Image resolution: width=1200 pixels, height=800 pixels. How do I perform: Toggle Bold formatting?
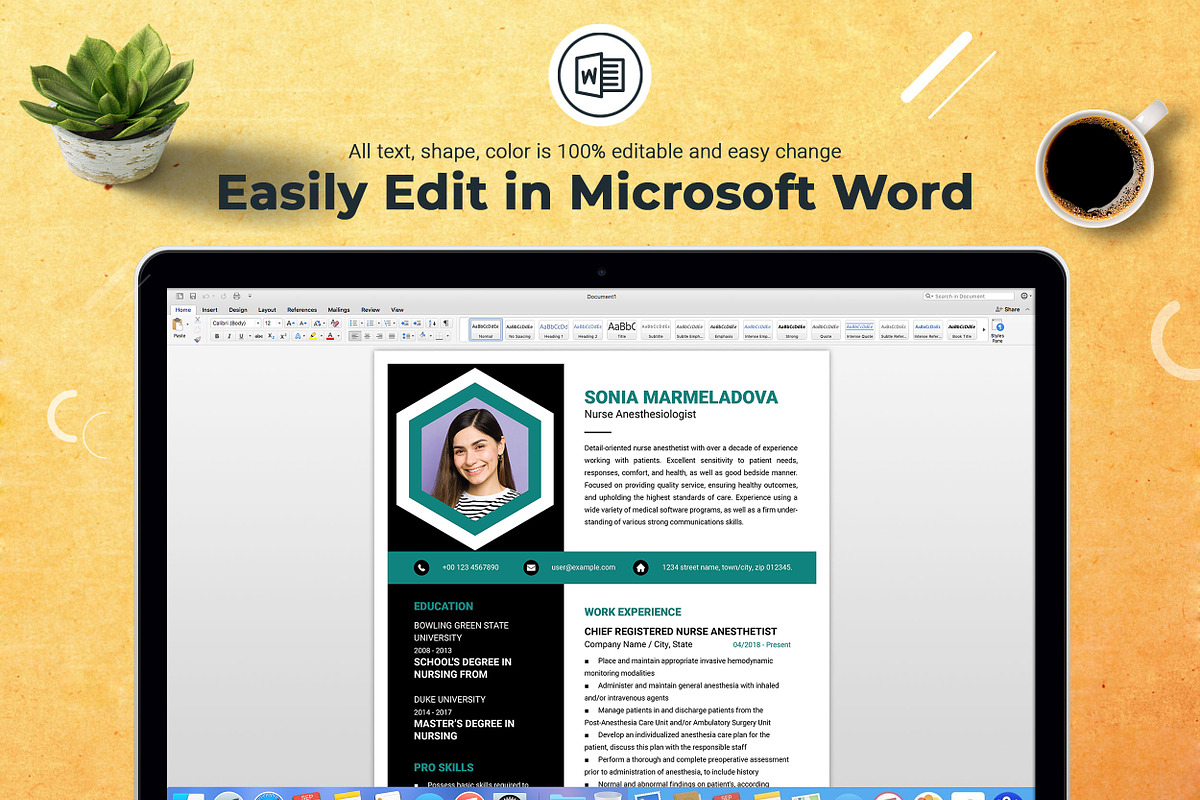(217, 336)
